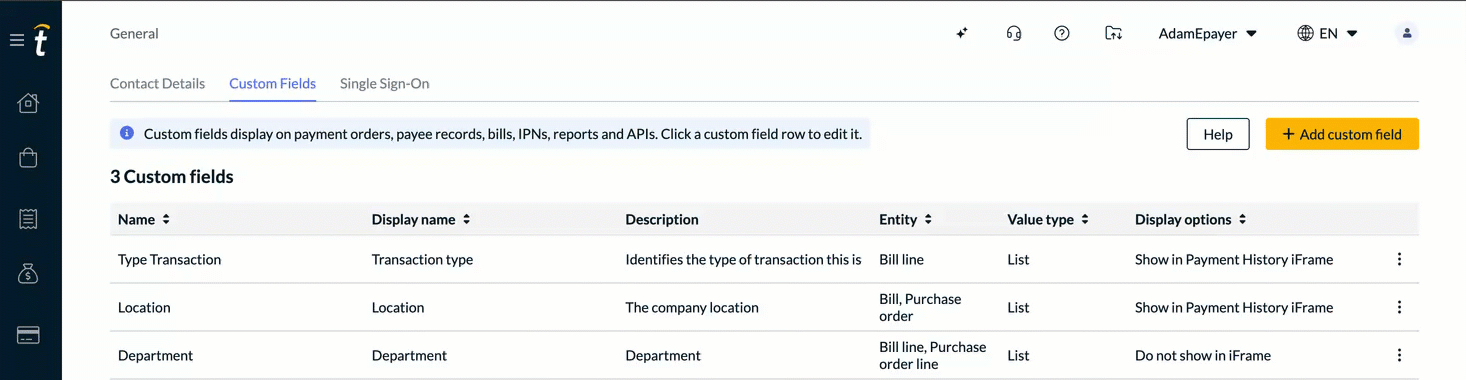Open the hamburger navigation menu
The image size is (1466, 380).
[x=16, y=41]
